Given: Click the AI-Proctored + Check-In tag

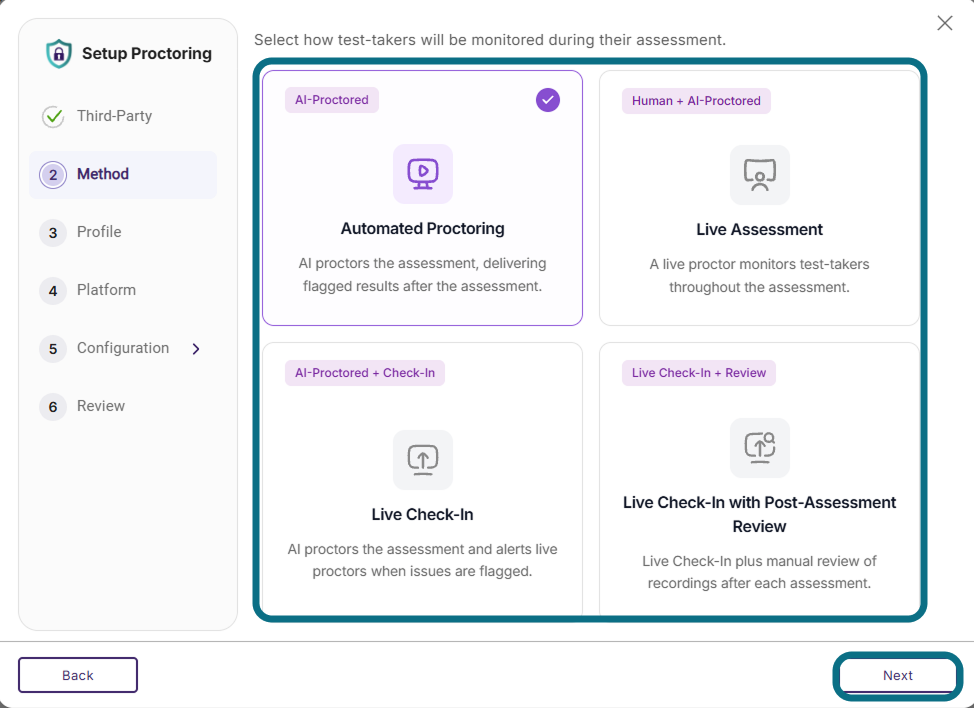Looking at the screenshot, I should pos(365,373).
